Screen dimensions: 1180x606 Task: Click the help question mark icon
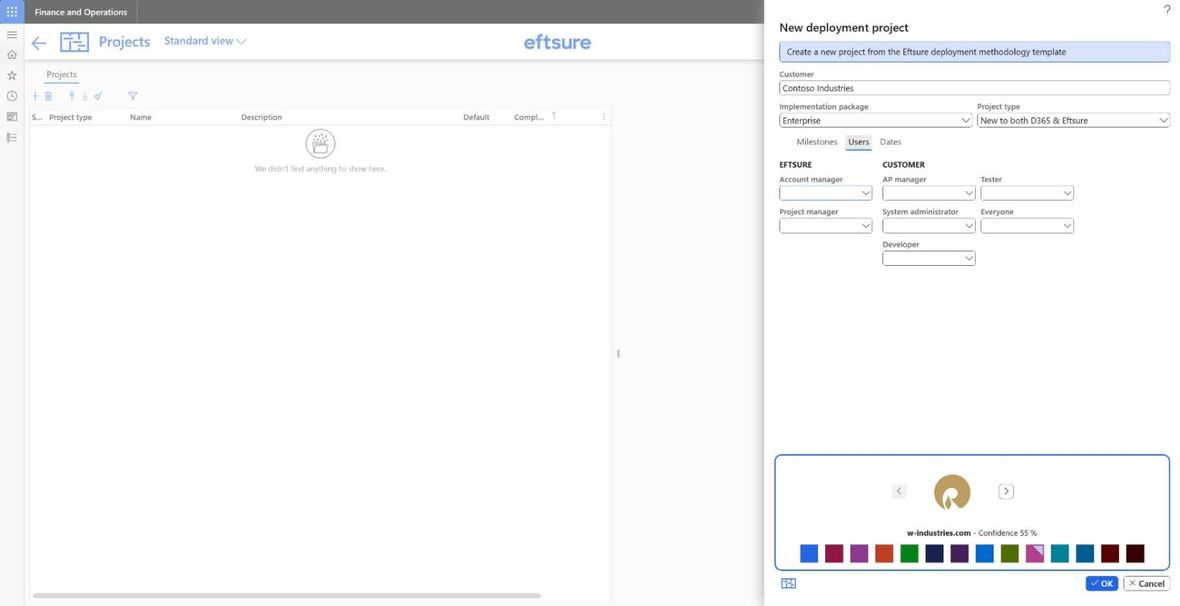click(1167, 10)
